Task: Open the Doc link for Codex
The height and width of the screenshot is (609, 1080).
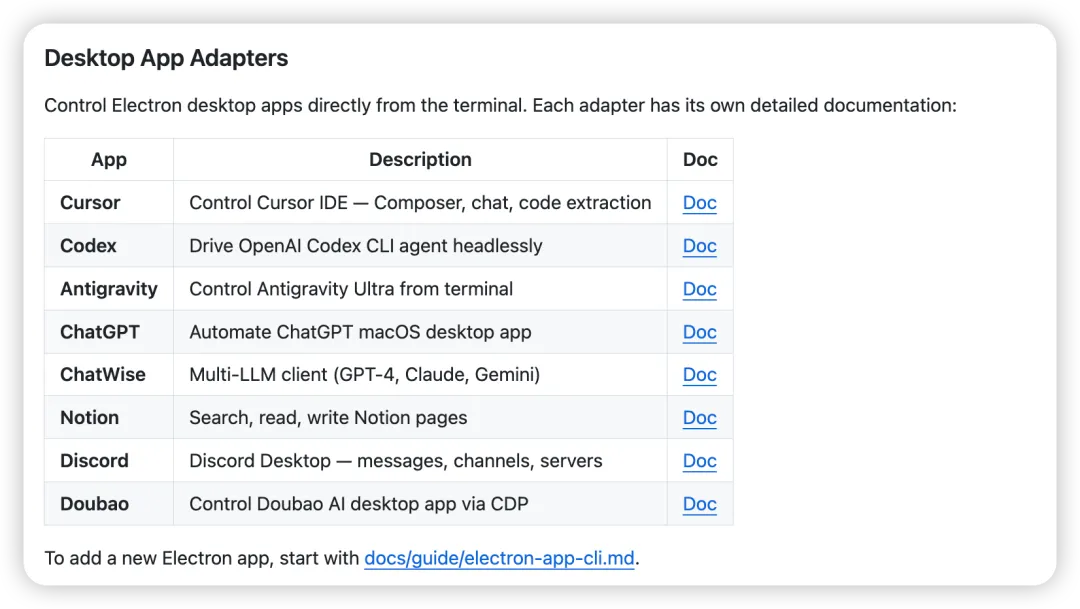Action: 699,246
